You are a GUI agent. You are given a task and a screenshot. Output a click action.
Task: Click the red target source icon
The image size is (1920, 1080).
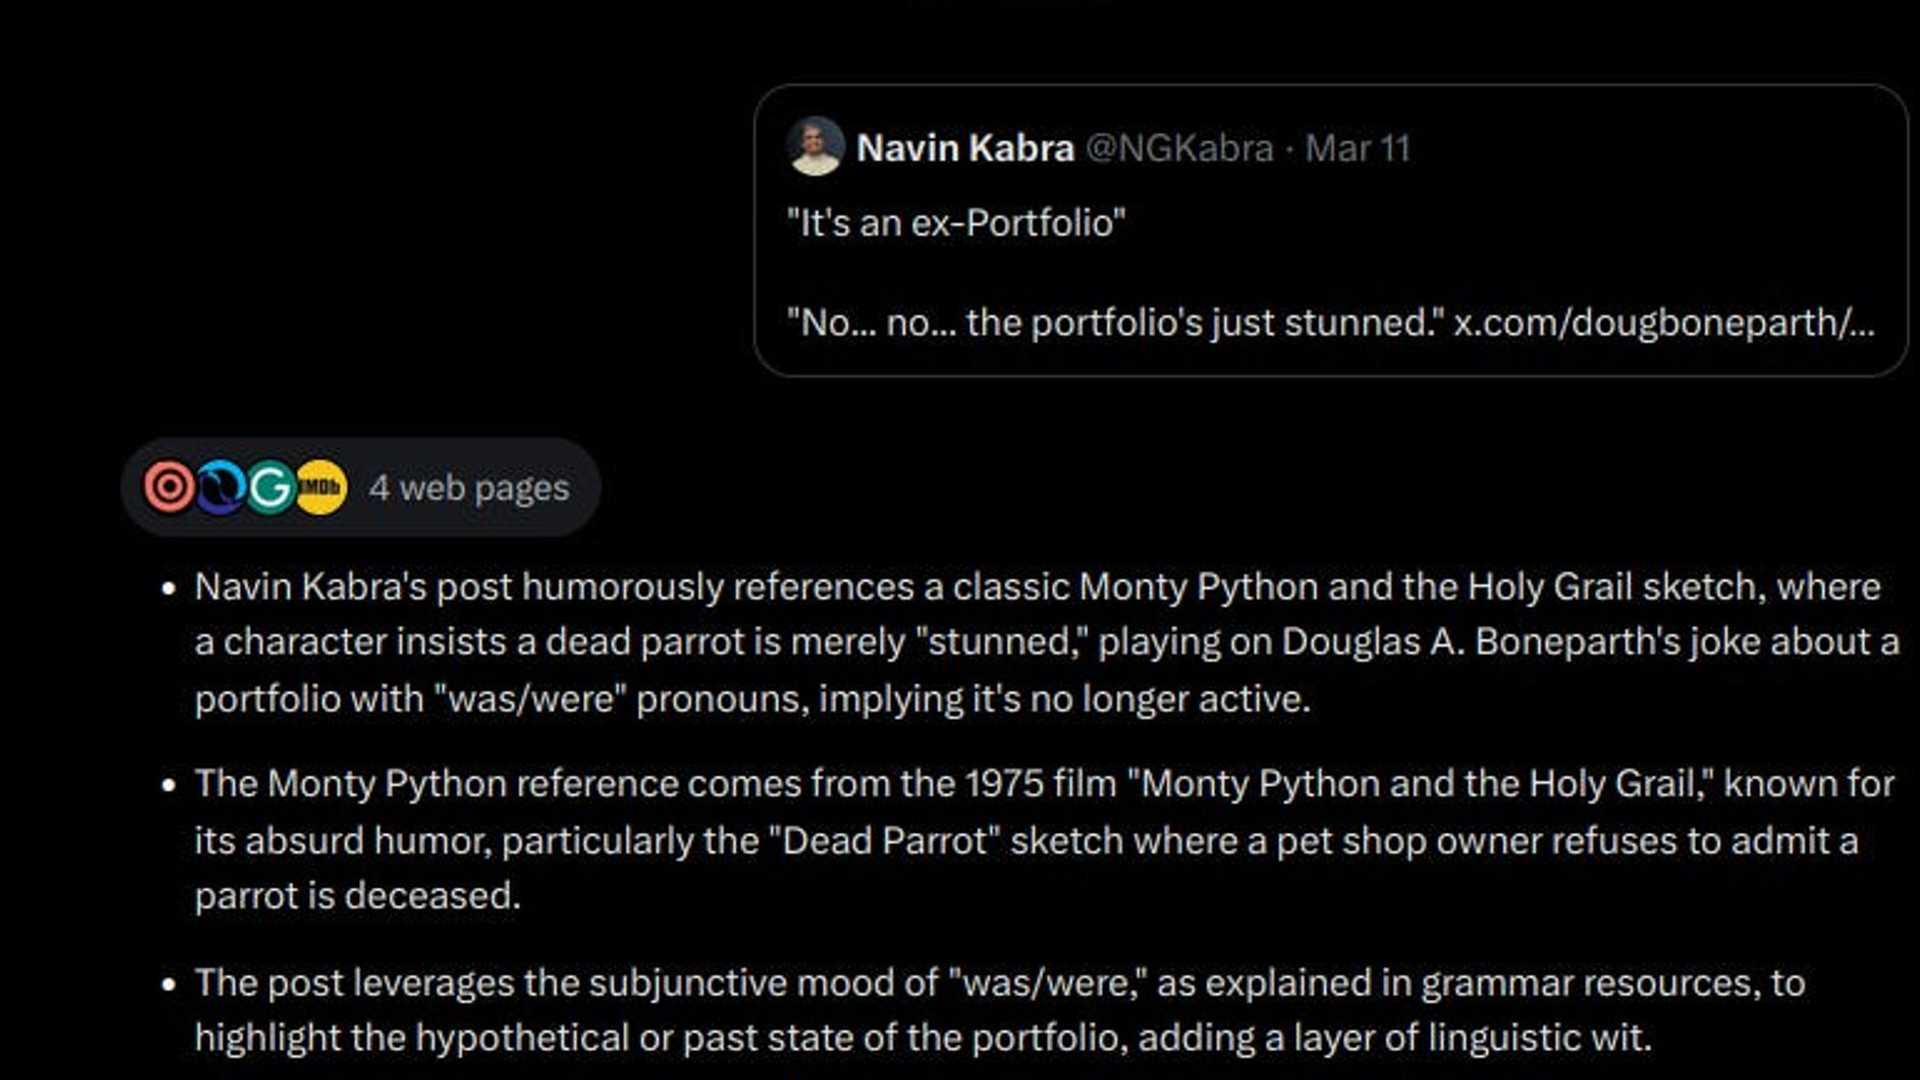click(x=169, y=487)
